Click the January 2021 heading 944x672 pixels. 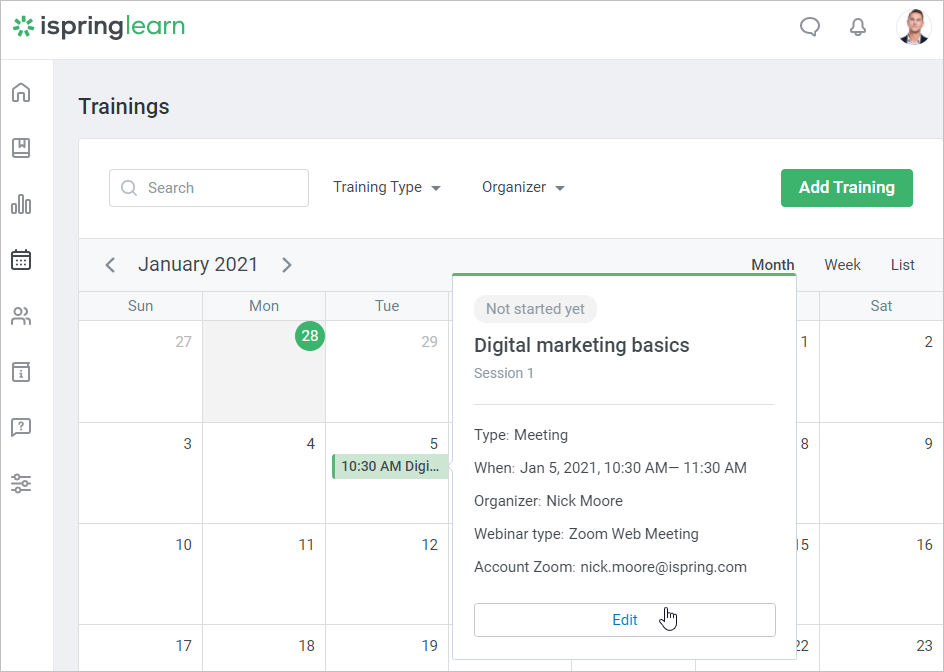click(198, 264)
